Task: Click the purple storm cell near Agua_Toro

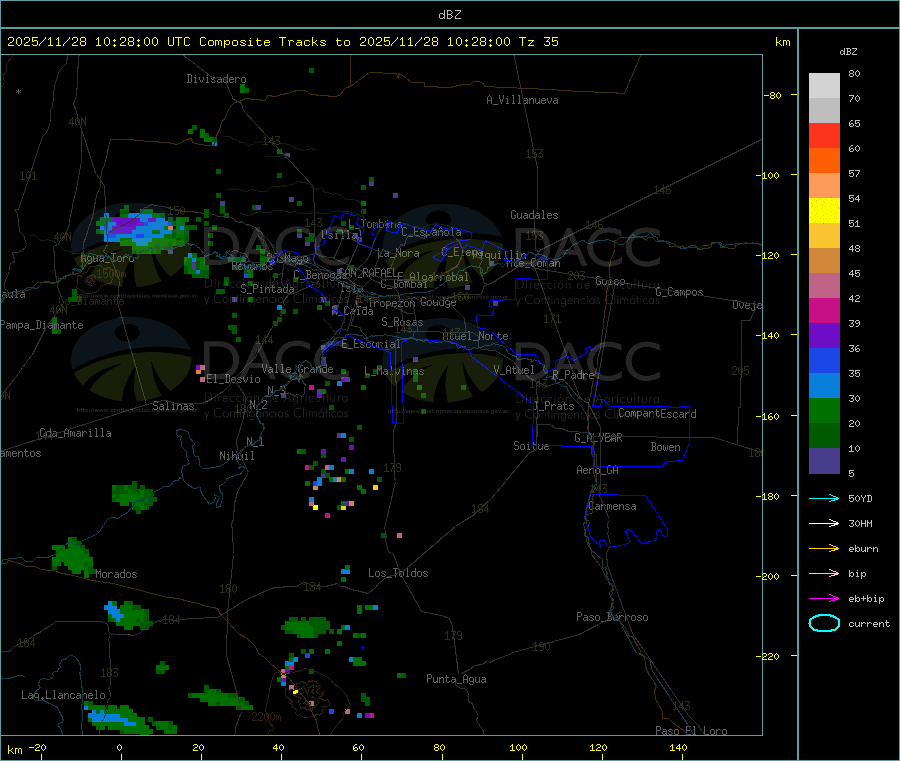Action: 129,225
